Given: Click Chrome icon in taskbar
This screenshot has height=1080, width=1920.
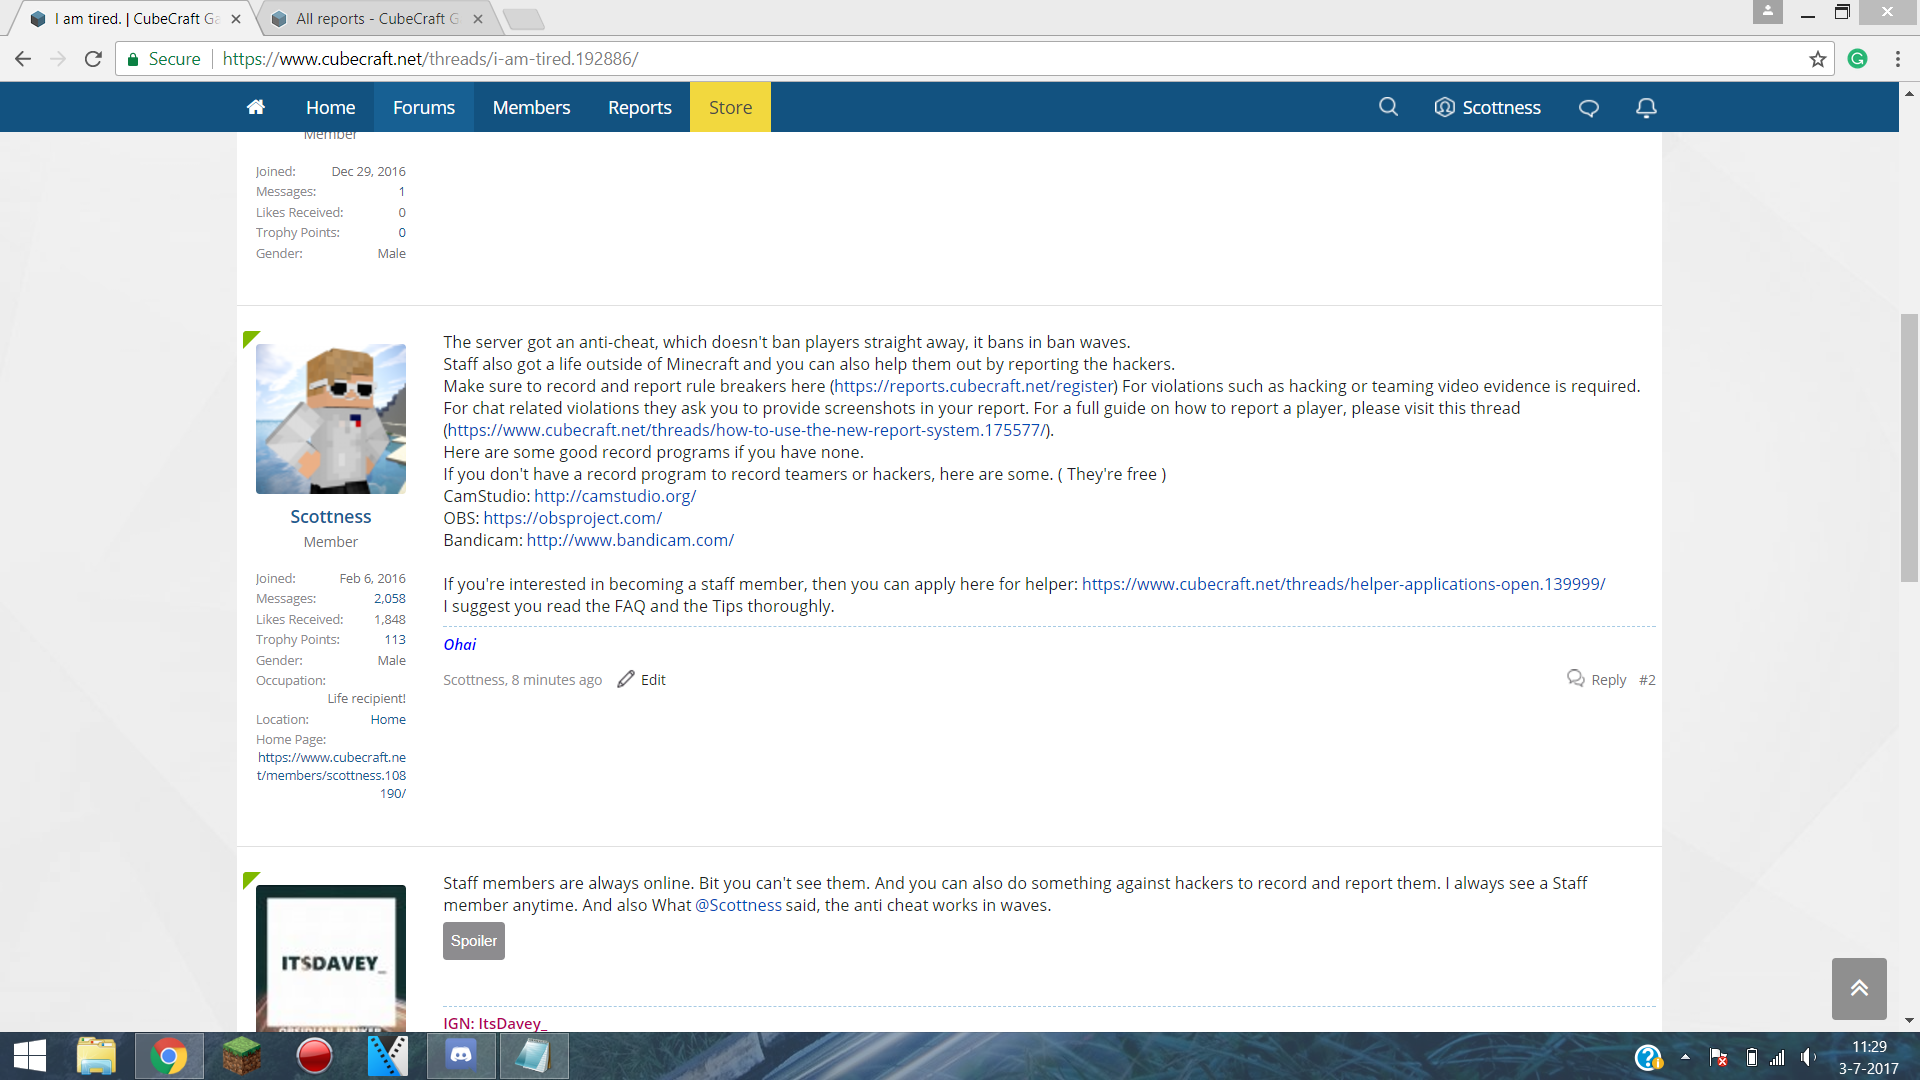Looking at the screenshot, I should (x=169, y=1056).
